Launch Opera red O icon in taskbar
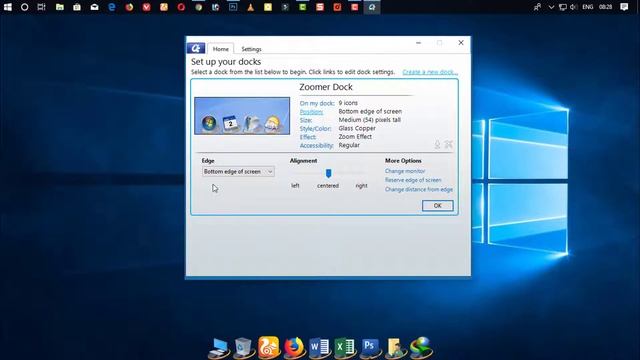Image resolution: width=640 pixels, height=360 pixels. (181, 7)
